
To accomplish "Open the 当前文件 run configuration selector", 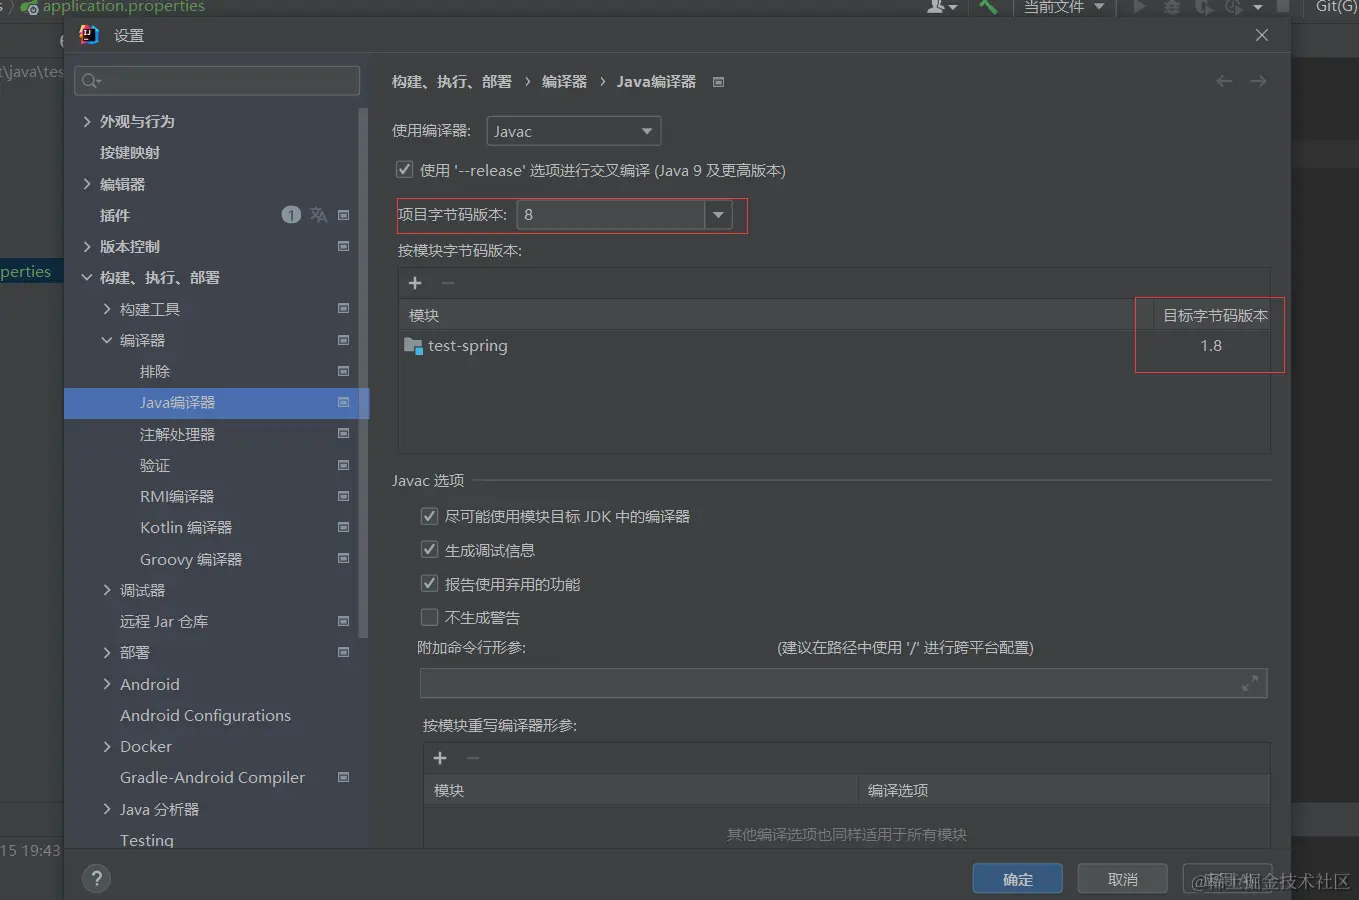I will [1064, 7].
